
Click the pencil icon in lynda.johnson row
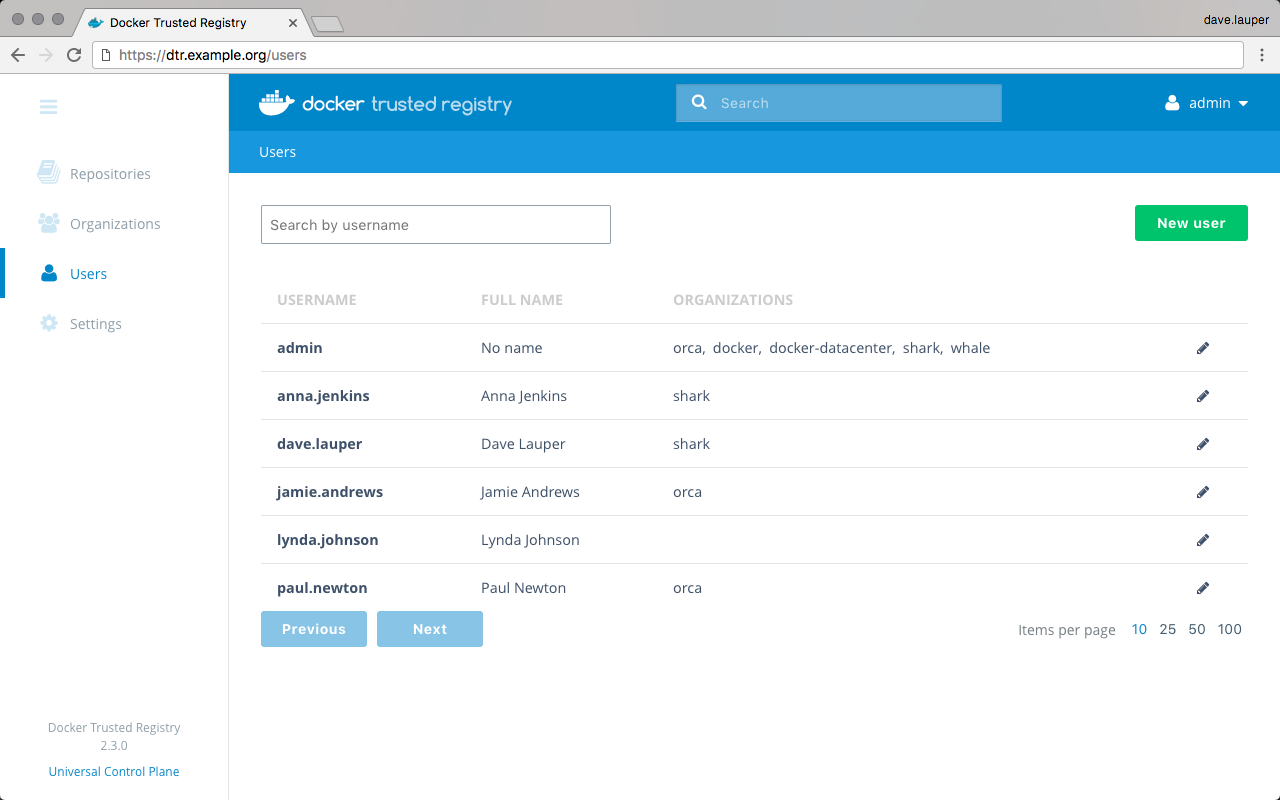click(x=1202, y=540)
